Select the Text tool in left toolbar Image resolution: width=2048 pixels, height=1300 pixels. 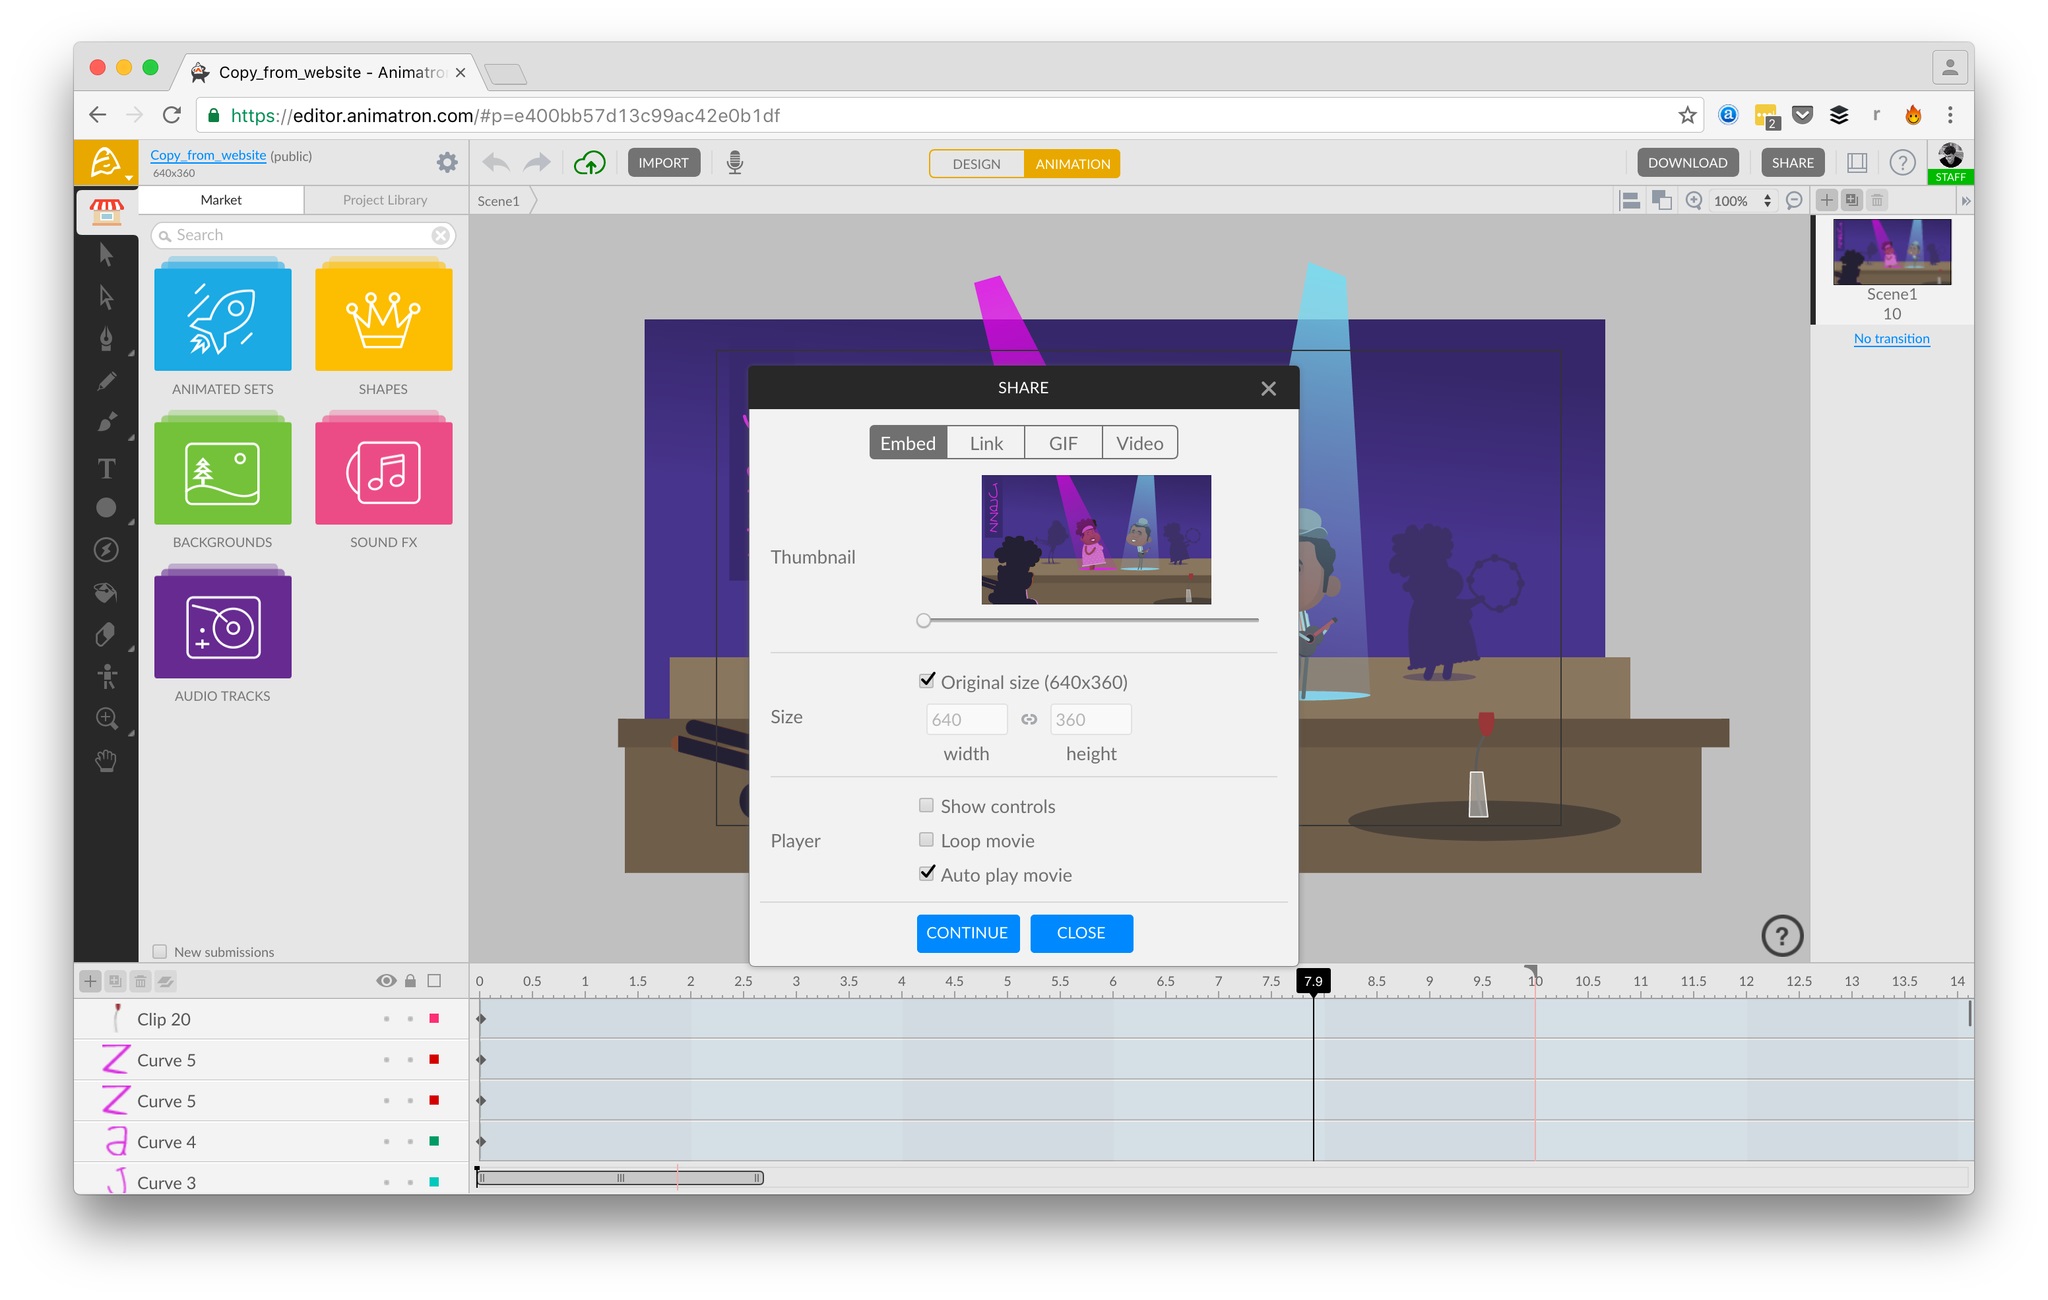click(106, 468)
